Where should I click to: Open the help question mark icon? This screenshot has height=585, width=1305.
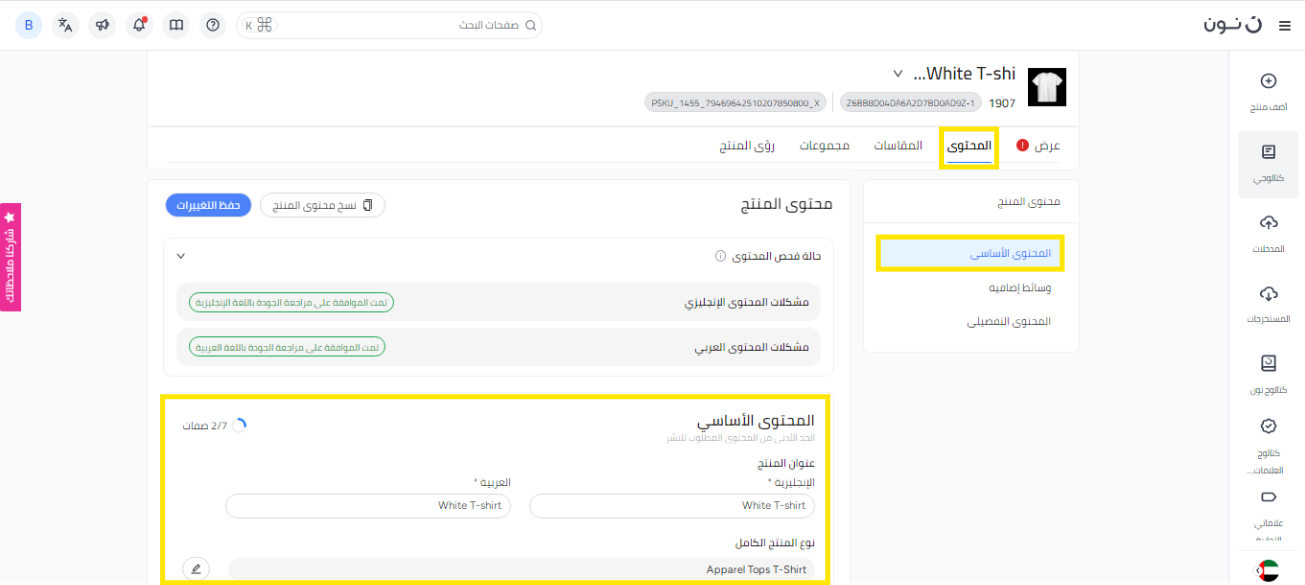click(212, 25)
